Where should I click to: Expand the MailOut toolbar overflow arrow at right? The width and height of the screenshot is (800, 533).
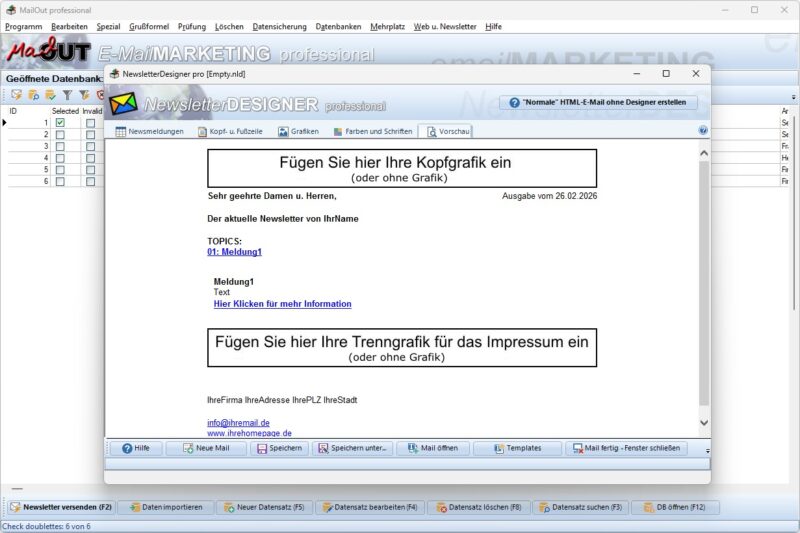(x=793, y=97)
